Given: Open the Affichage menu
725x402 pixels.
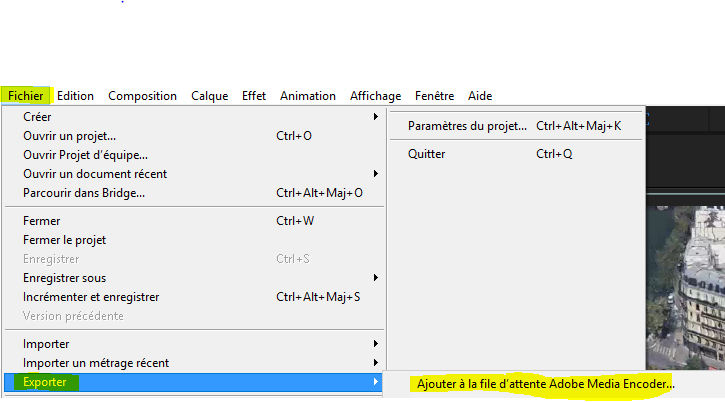Looking at the screenshot, I should tap(375, 96).
